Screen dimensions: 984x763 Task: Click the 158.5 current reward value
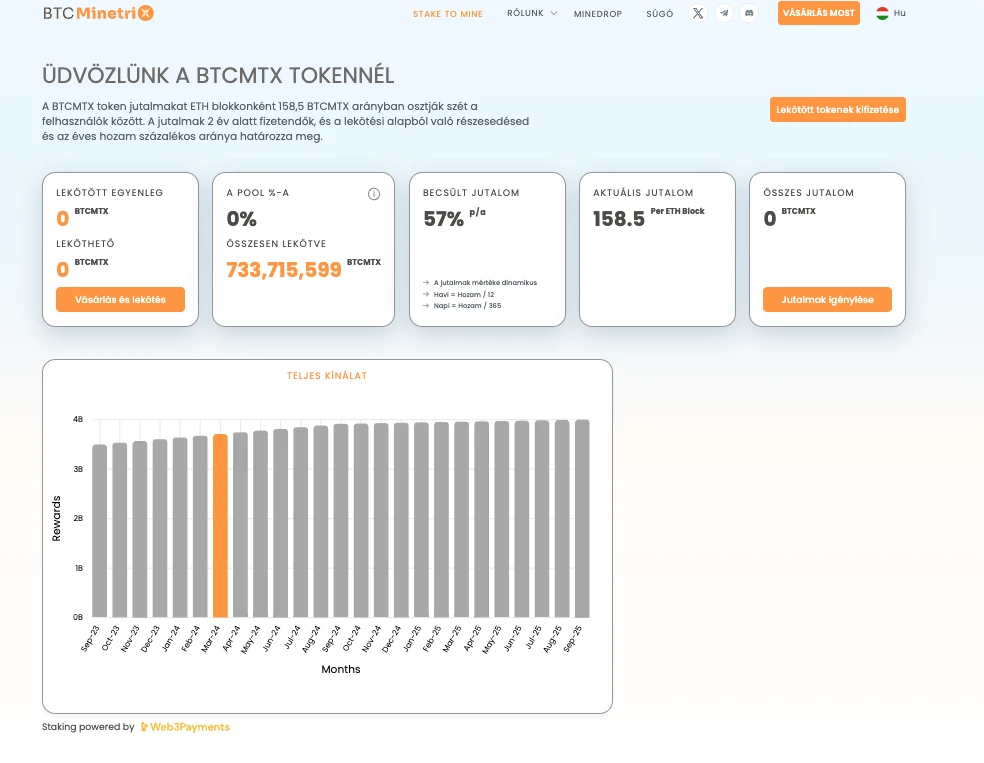(x=619, y=219)
